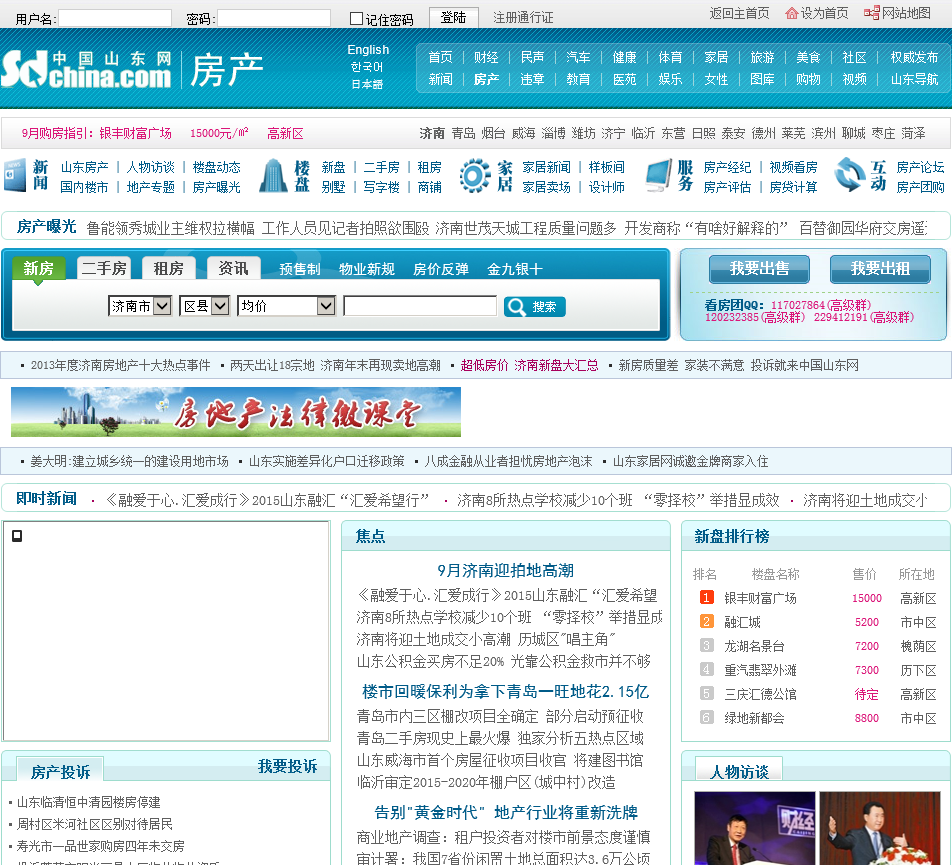
Task: Click rank 1 badge beside 银丰财富广场
Action: 706,598
